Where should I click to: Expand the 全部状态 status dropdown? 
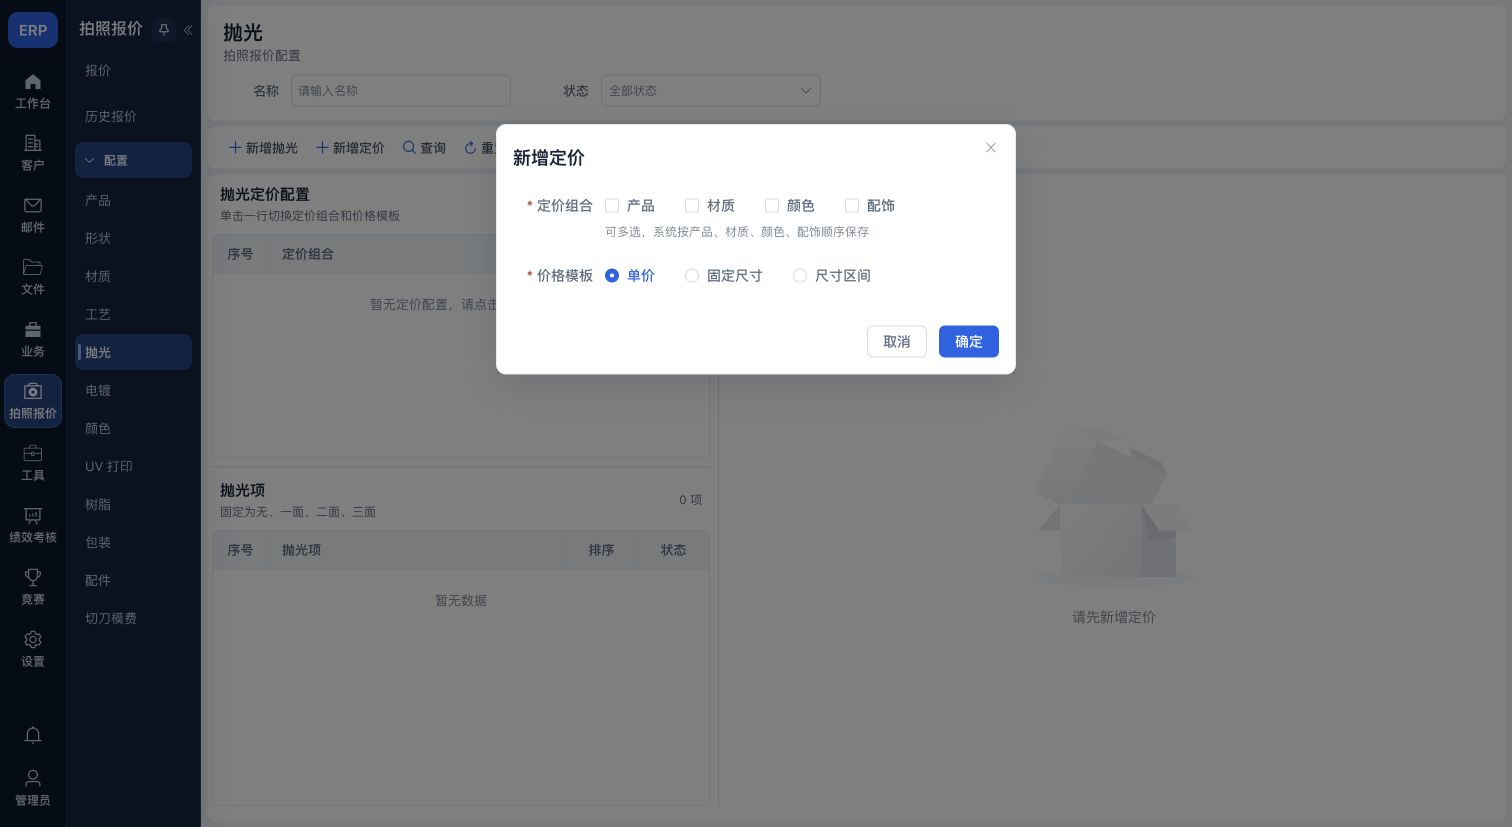click(x=711, y=90)
